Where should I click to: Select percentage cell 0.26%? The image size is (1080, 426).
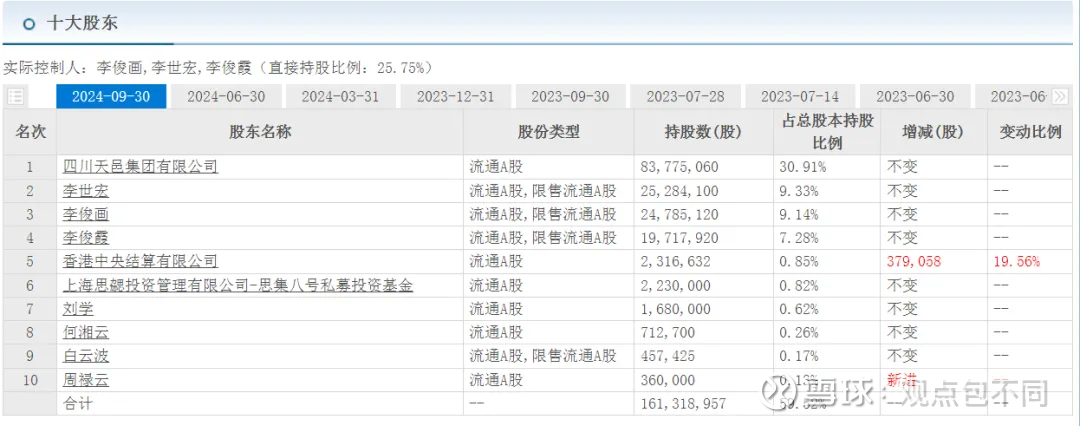click(x=799, y=333)
